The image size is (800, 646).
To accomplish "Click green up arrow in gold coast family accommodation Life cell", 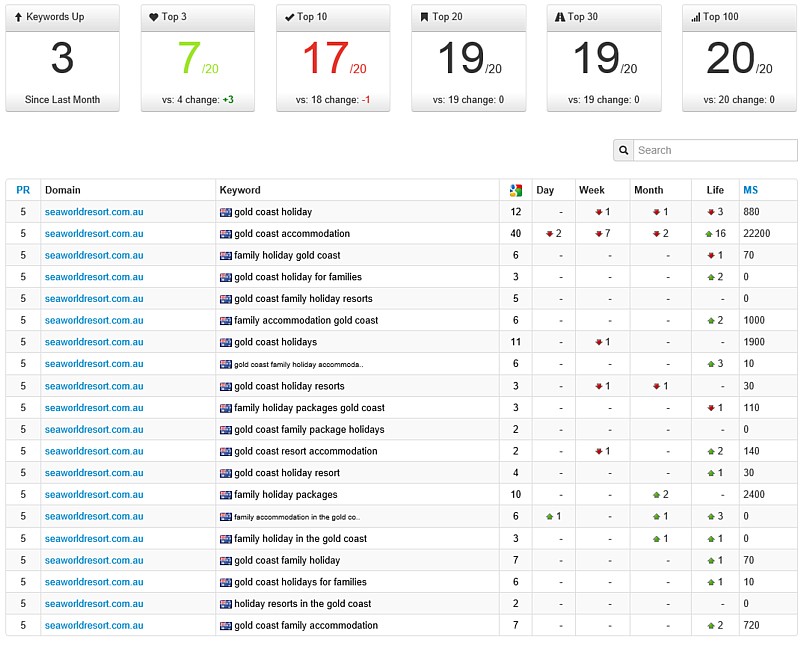I will pyautogui.click(x=711, y=626).
